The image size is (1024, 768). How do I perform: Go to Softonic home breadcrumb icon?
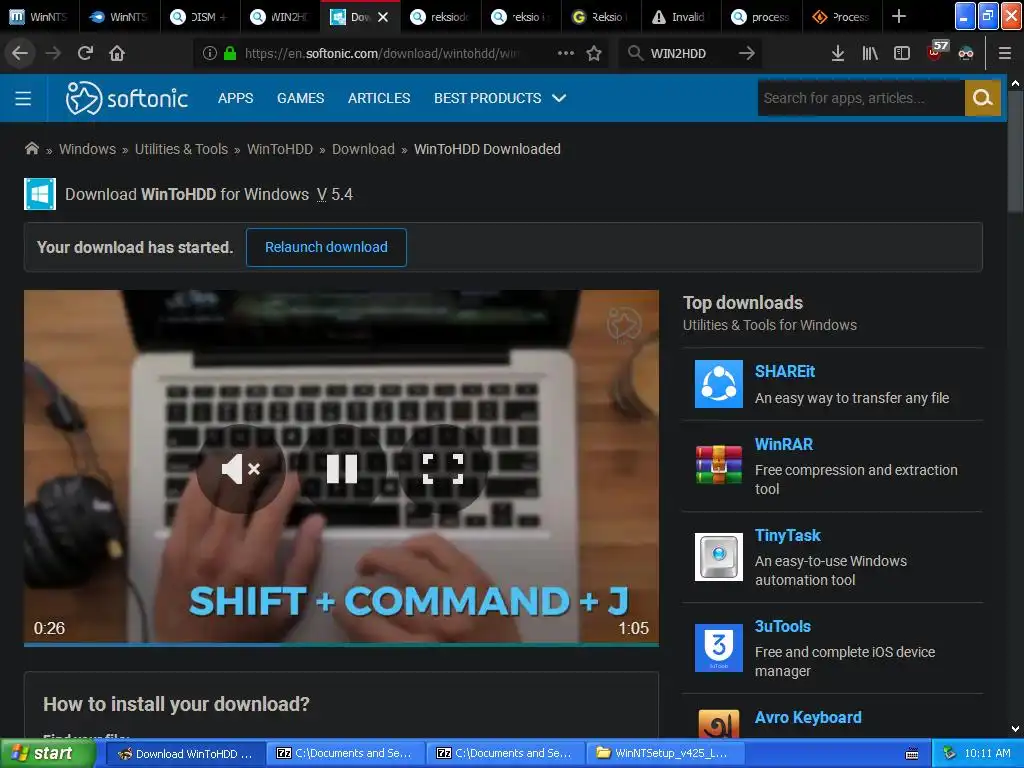pyautogui.click(x=31, y=148)
